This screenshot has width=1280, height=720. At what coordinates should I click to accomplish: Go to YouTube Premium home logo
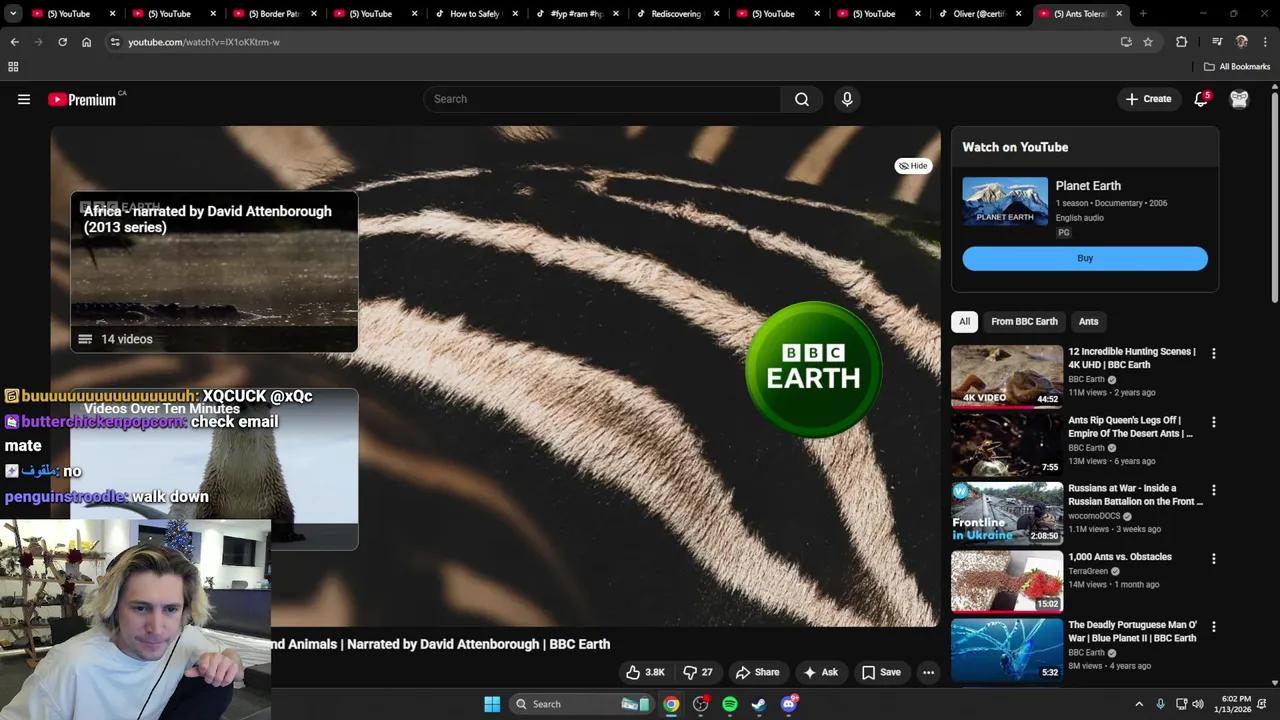point(82,99)
